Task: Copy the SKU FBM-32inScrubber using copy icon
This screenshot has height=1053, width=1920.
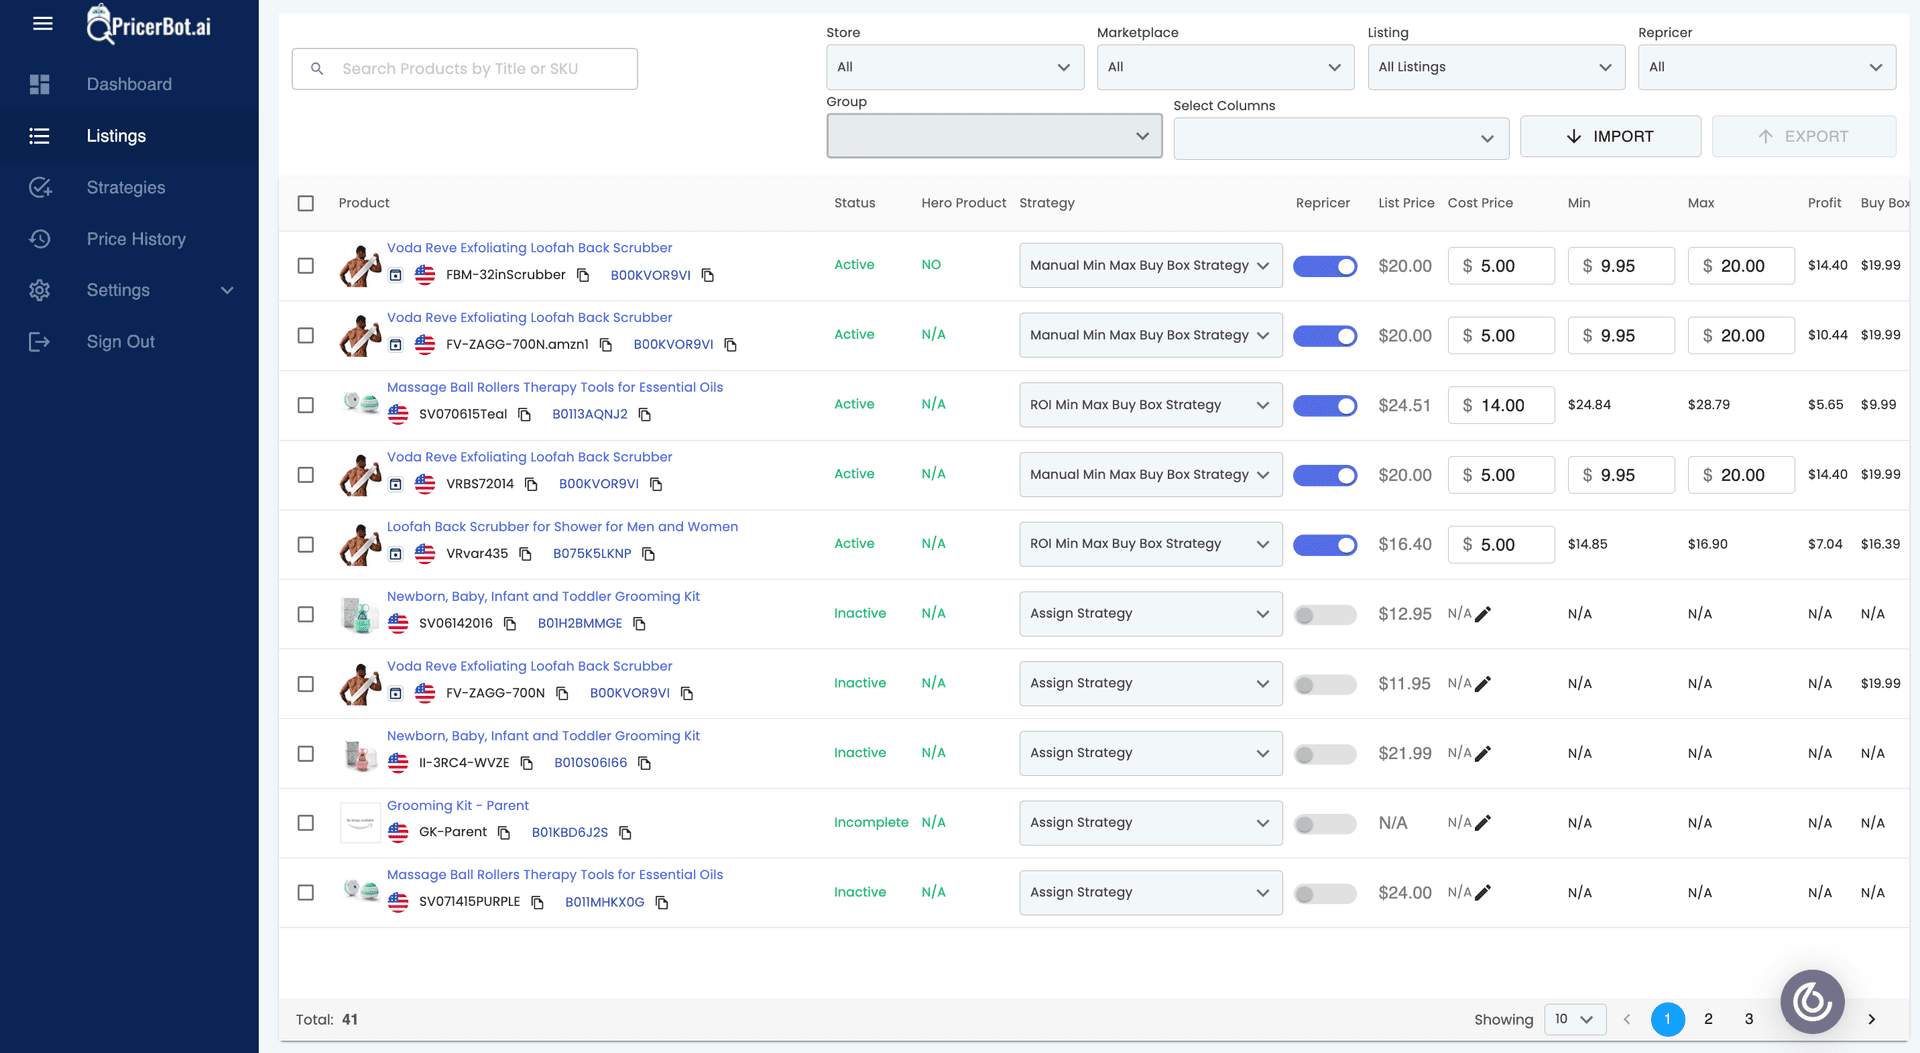Action: coord(583,274)
